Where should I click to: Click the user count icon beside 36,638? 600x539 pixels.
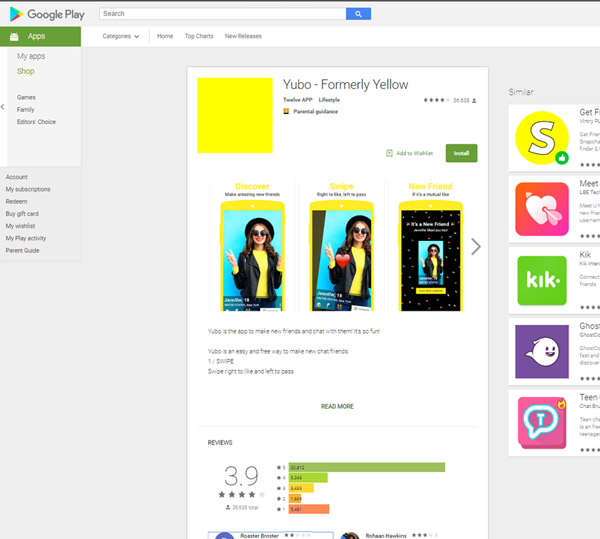[x=474, y=101]
